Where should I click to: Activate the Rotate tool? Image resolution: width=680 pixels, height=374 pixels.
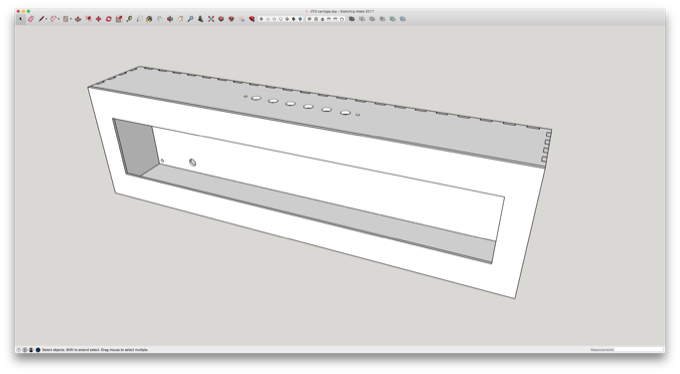[109, 19]
